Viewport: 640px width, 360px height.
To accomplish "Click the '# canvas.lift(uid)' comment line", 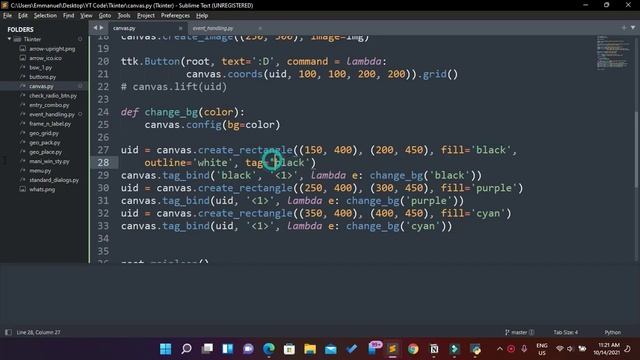I will tap(173, 87).
